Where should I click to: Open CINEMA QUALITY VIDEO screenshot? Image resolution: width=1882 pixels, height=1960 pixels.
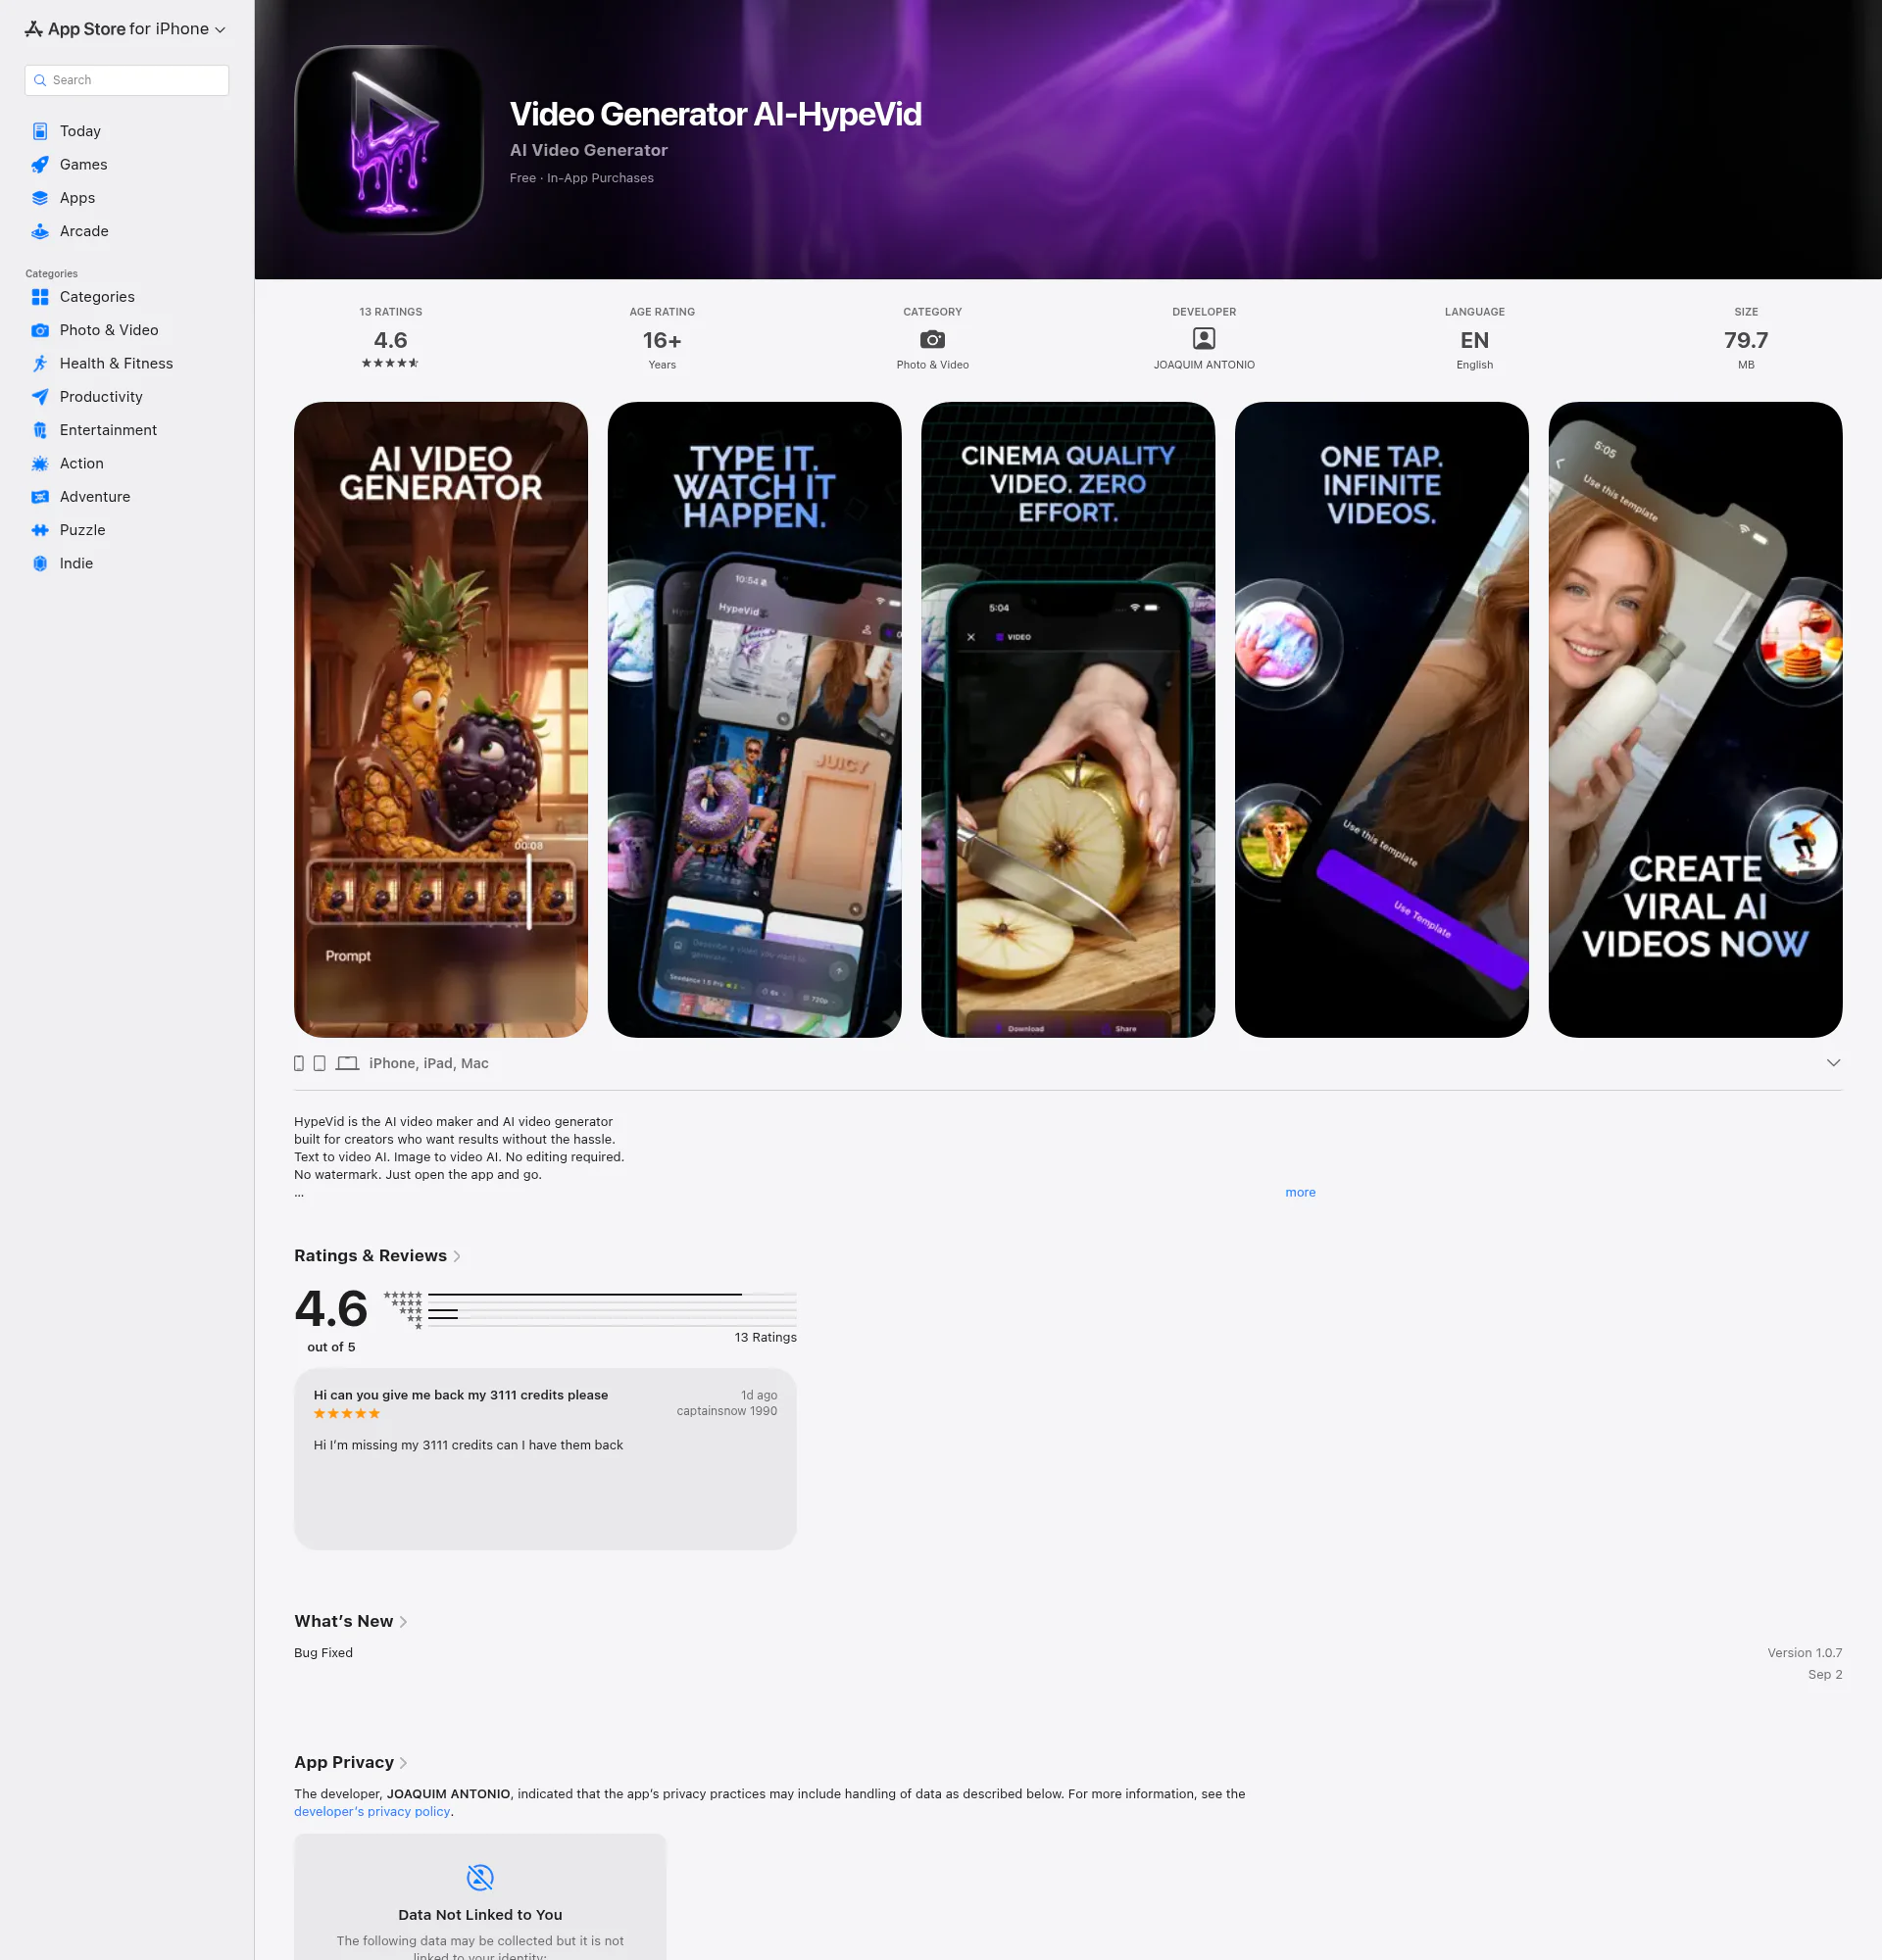(1068, 720)
